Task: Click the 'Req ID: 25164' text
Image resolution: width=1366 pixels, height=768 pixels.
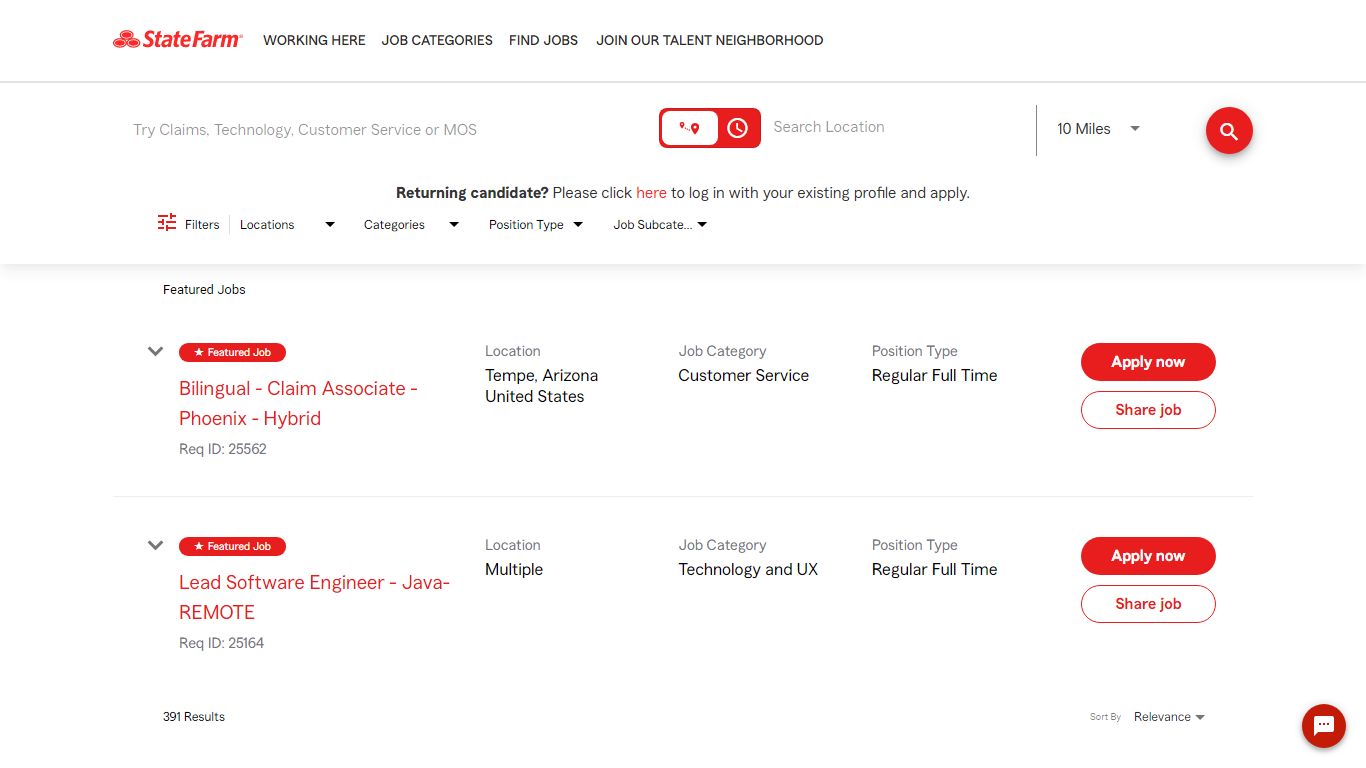Action: coord(222,643)
